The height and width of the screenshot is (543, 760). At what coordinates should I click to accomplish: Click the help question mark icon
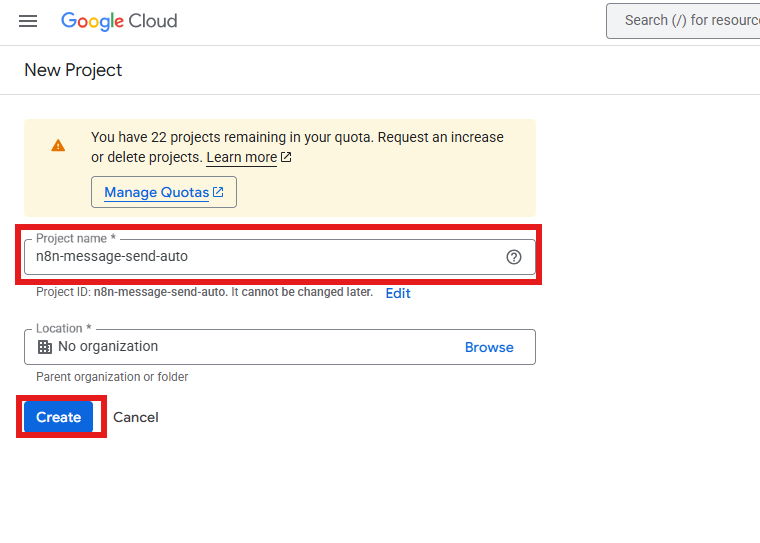point(514,257)
